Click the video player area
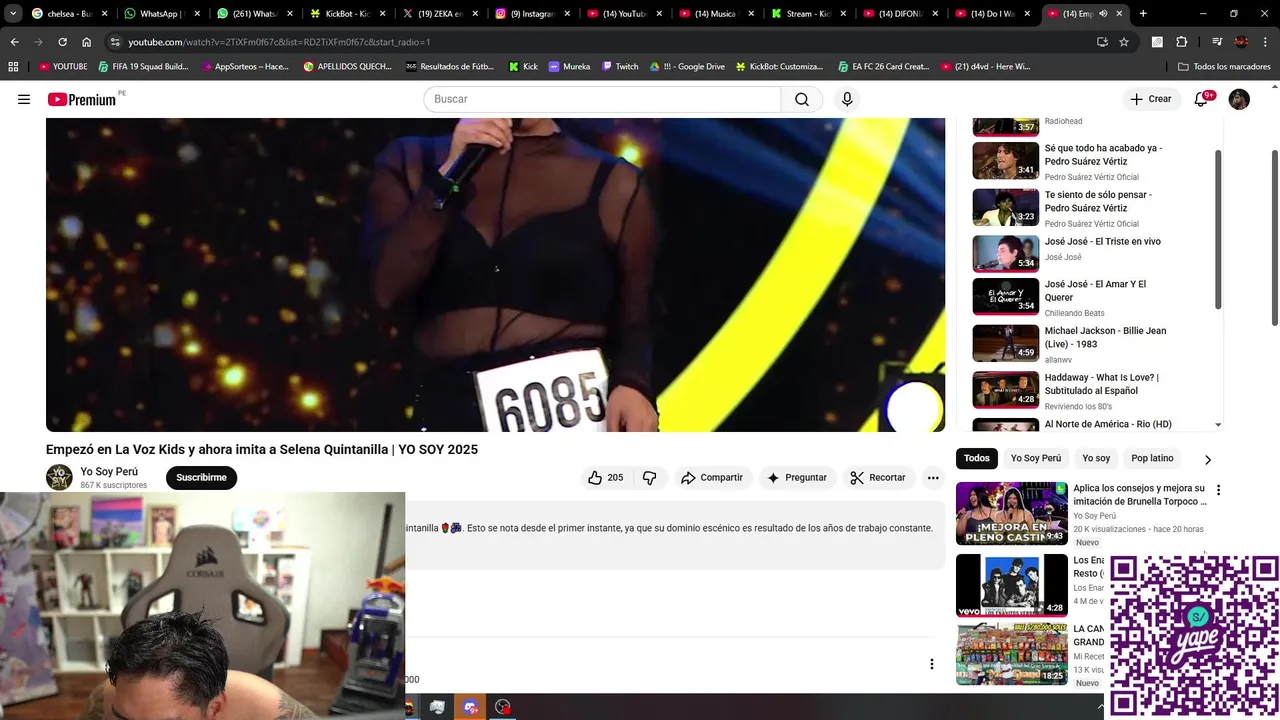Image resolution: width=1280 pixels, height=720 pixels. pos(495,275)
